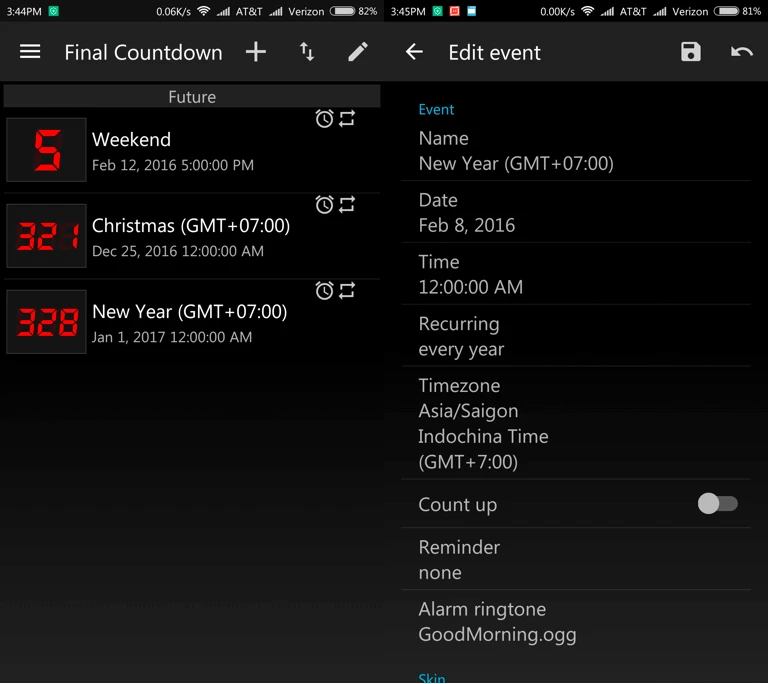Open the Christmas 321 countdown thumbnail
This screenshot has height=684, width=769.
(x=47, y=236)
